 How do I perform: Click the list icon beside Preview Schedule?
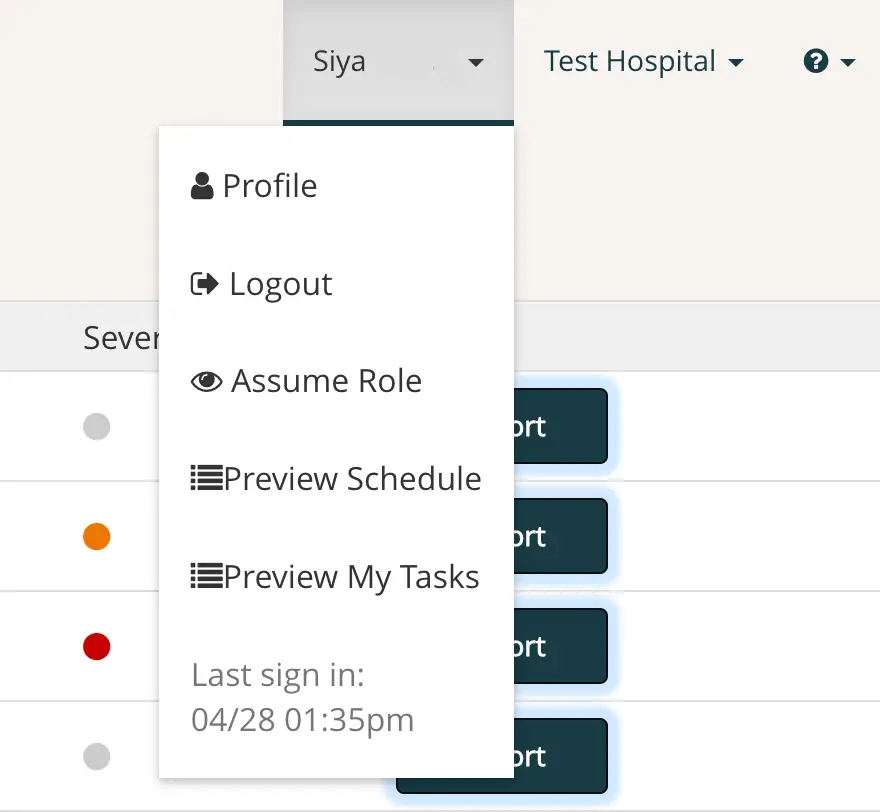[x=202, y=478]
